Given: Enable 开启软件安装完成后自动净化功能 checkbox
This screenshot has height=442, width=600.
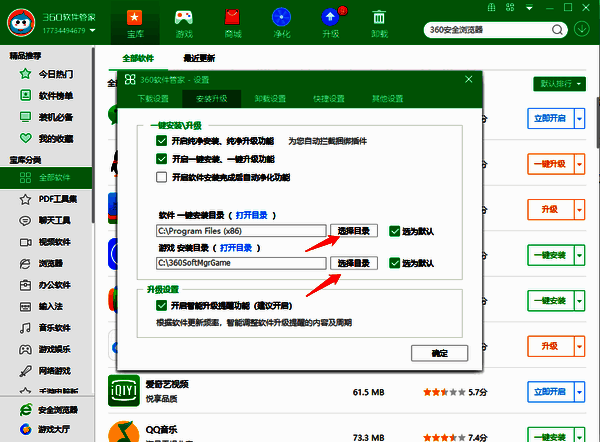Looking at the screenshot, I should 161,177.
